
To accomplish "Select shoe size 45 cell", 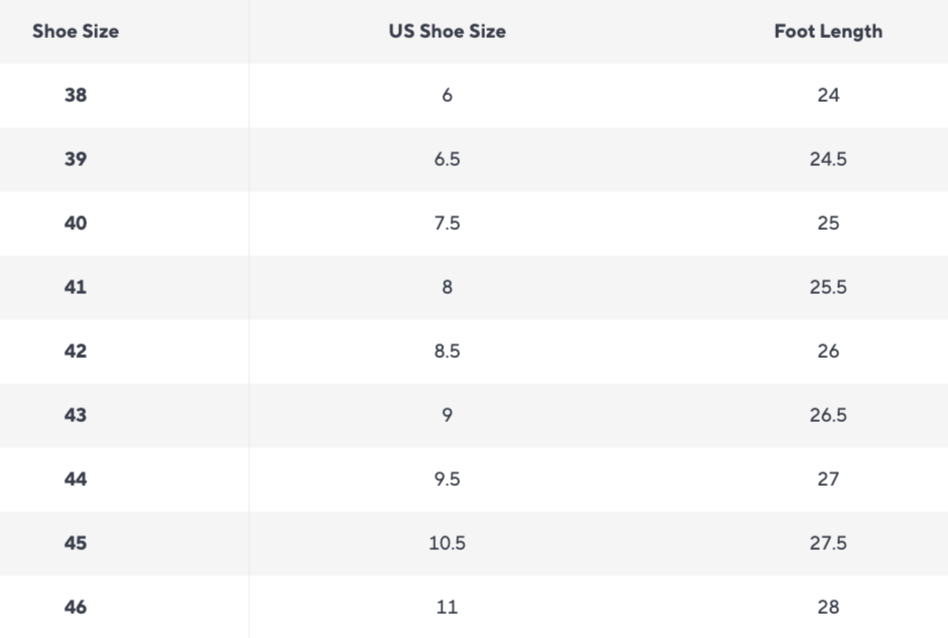I will coord(75,543).
